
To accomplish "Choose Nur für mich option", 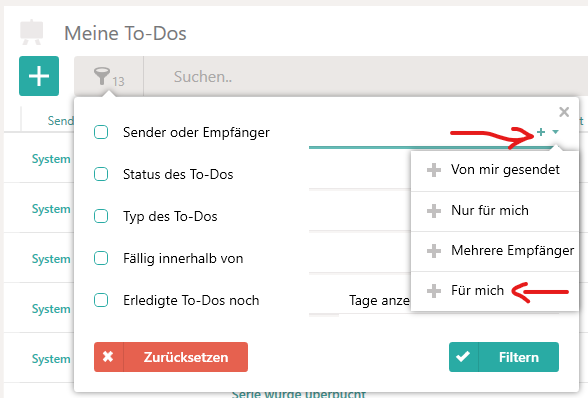I will [495, 211].
